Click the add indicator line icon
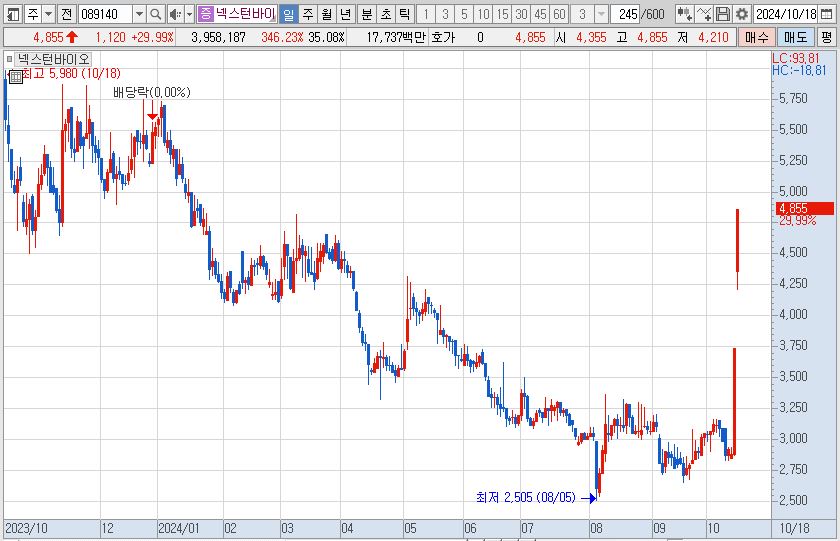The image size is (840, 541). [704, 14]
